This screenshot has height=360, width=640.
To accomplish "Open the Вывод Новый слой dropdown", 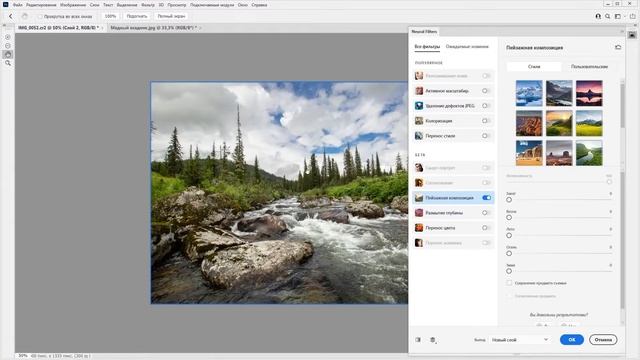I will click(519, 340).
